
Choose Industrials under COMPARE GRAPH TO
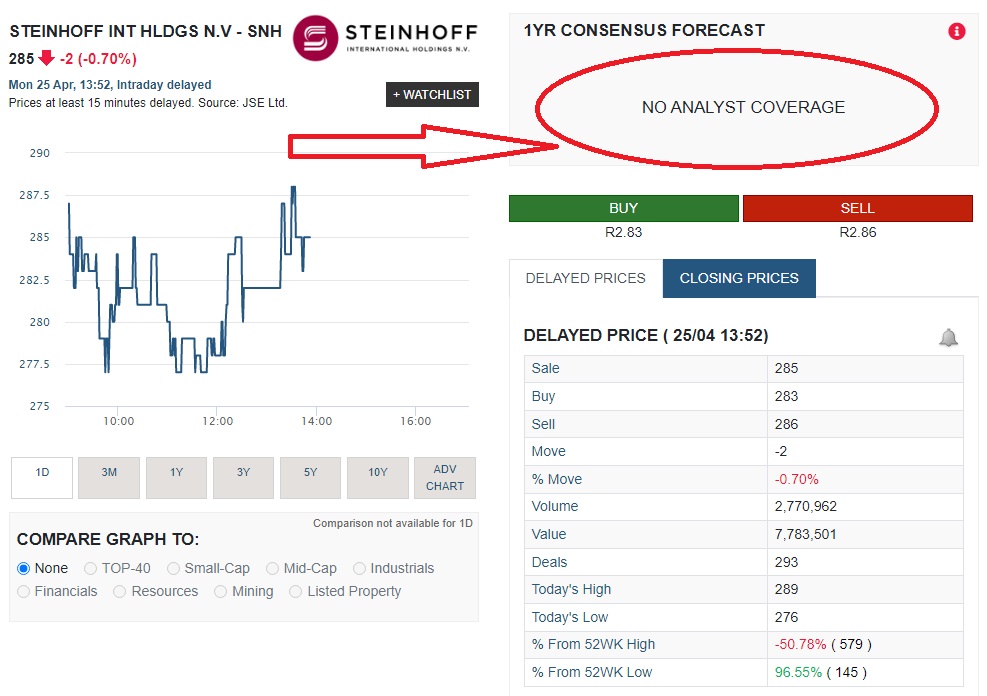tap(359, 568)
